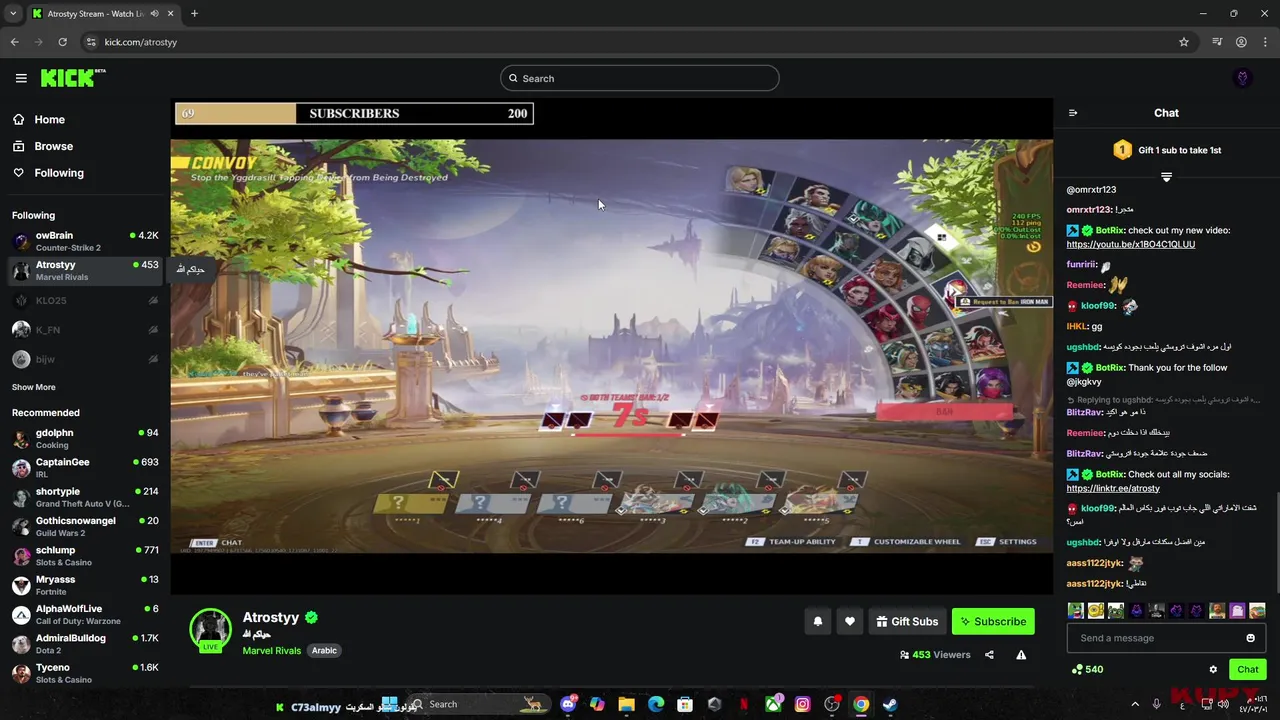Go to Home in sidebar
This screenshot has height=720, width=1280.
coord(39,119)
